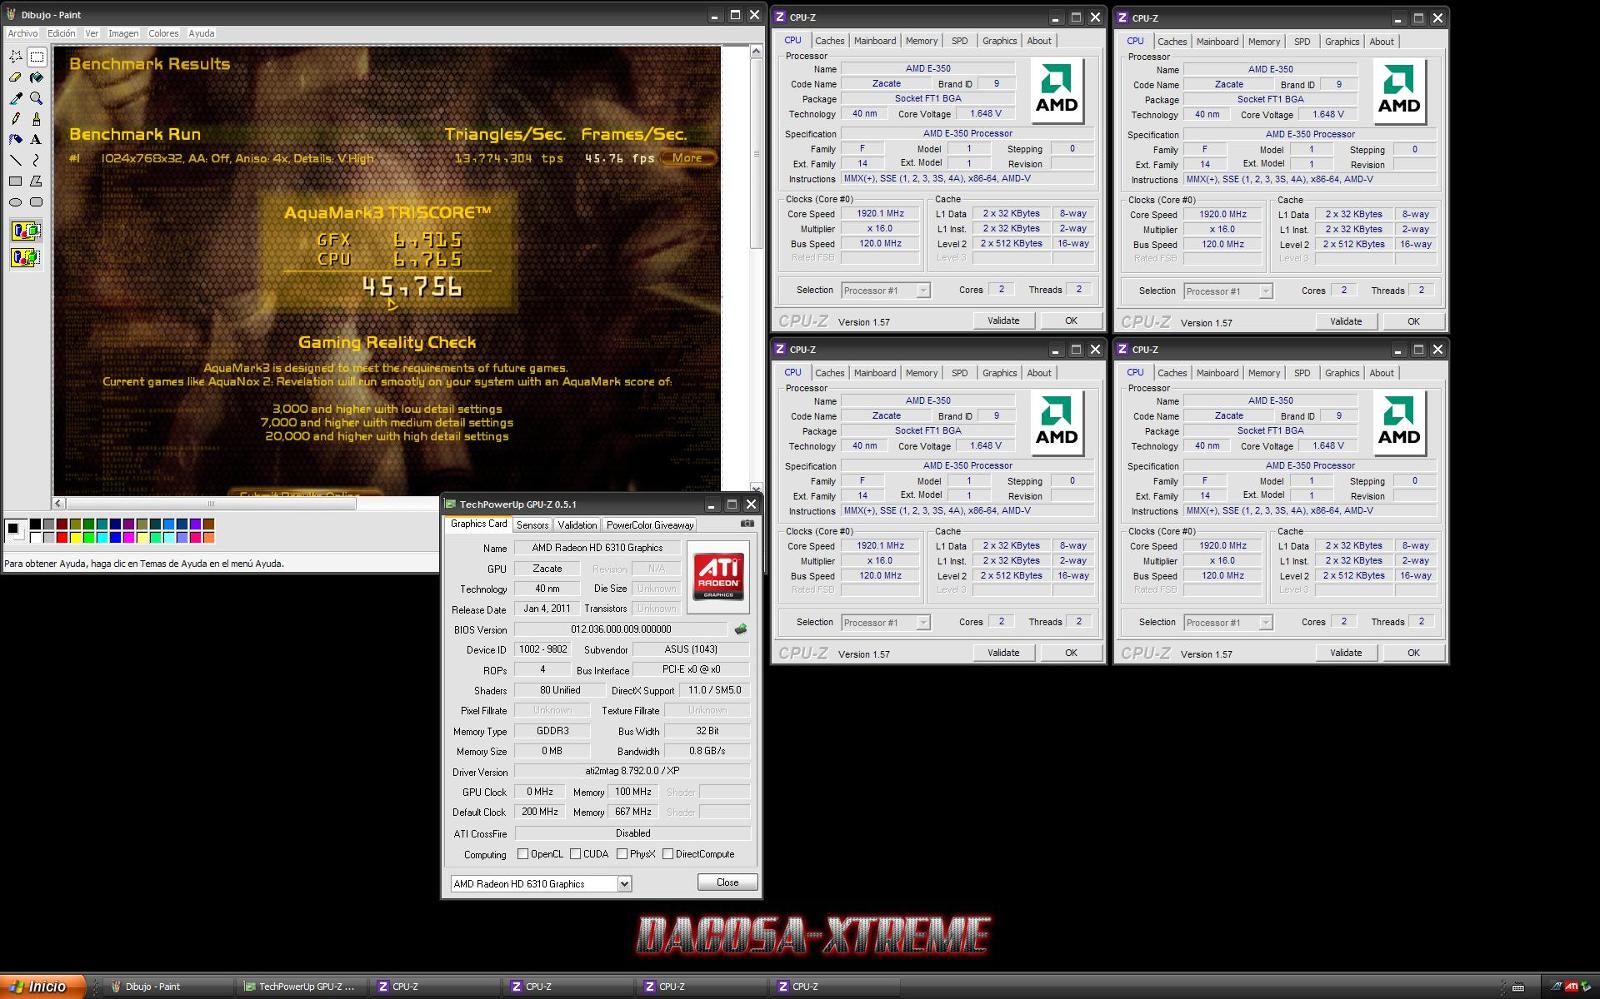Viewport: 1600px width, 999px height.
Task: Open the Imagen menu in Paint
Action: [123, 33]
